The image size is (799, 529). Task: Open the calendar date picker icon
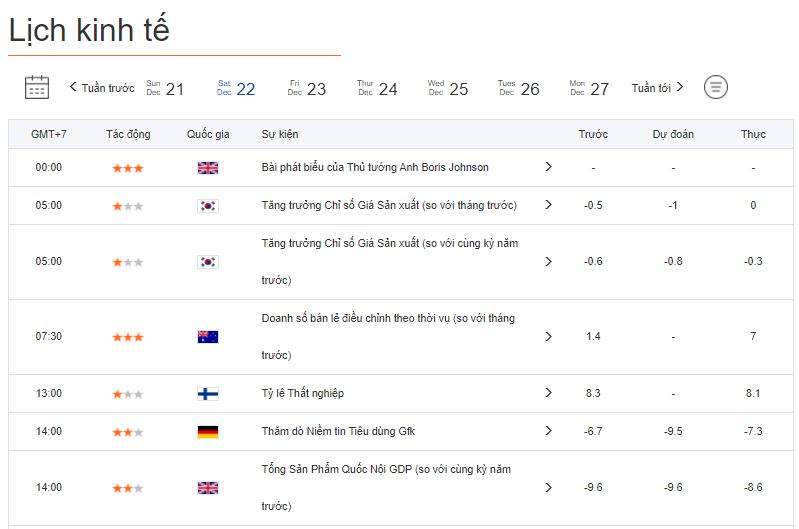(x=37, y=88)
